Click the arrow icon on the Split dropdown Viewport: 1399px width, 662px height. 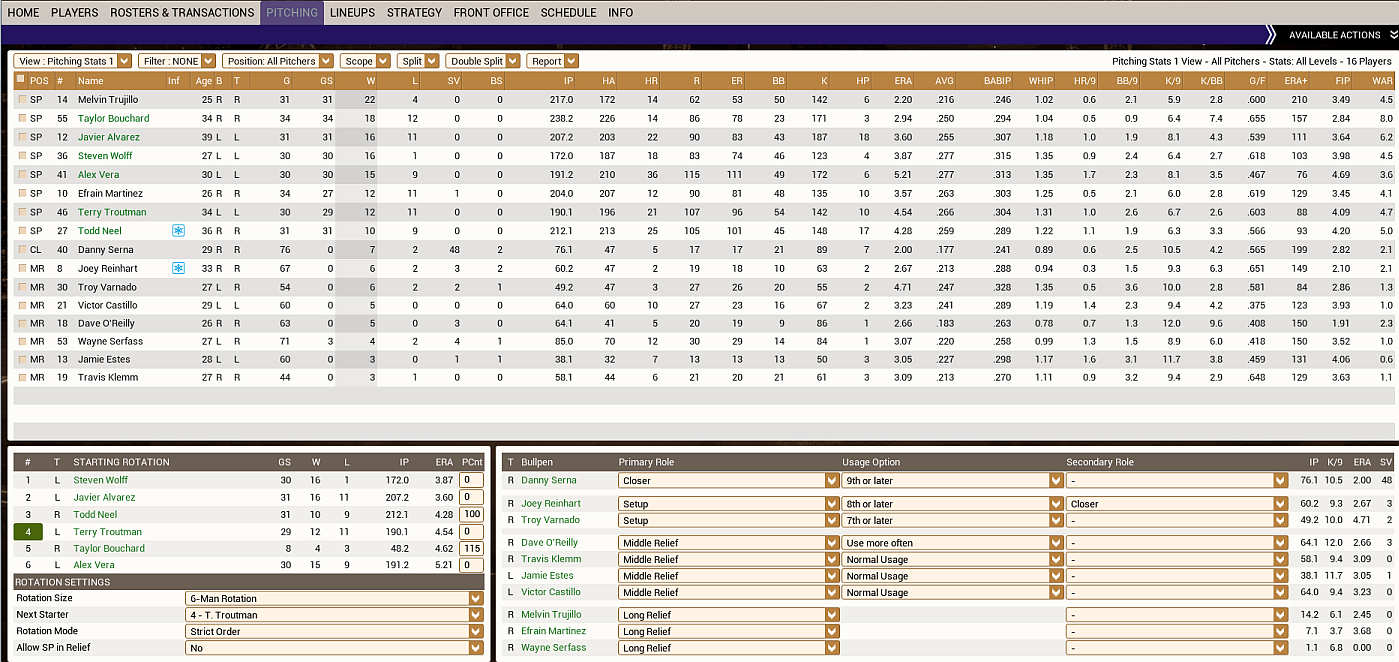pyautogui.click(x=432, y=61)
